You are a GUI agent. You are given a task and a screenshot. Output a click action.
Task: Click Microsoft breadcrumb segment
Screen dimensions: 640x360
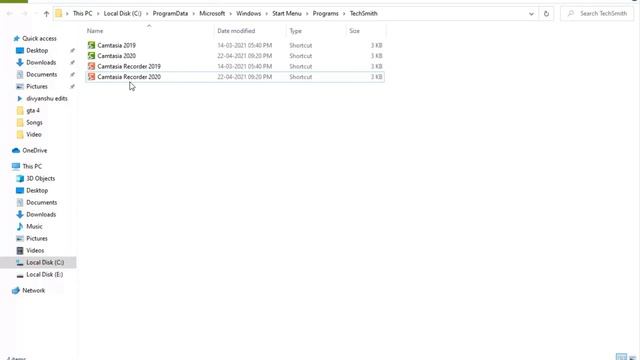pos(212,13)
